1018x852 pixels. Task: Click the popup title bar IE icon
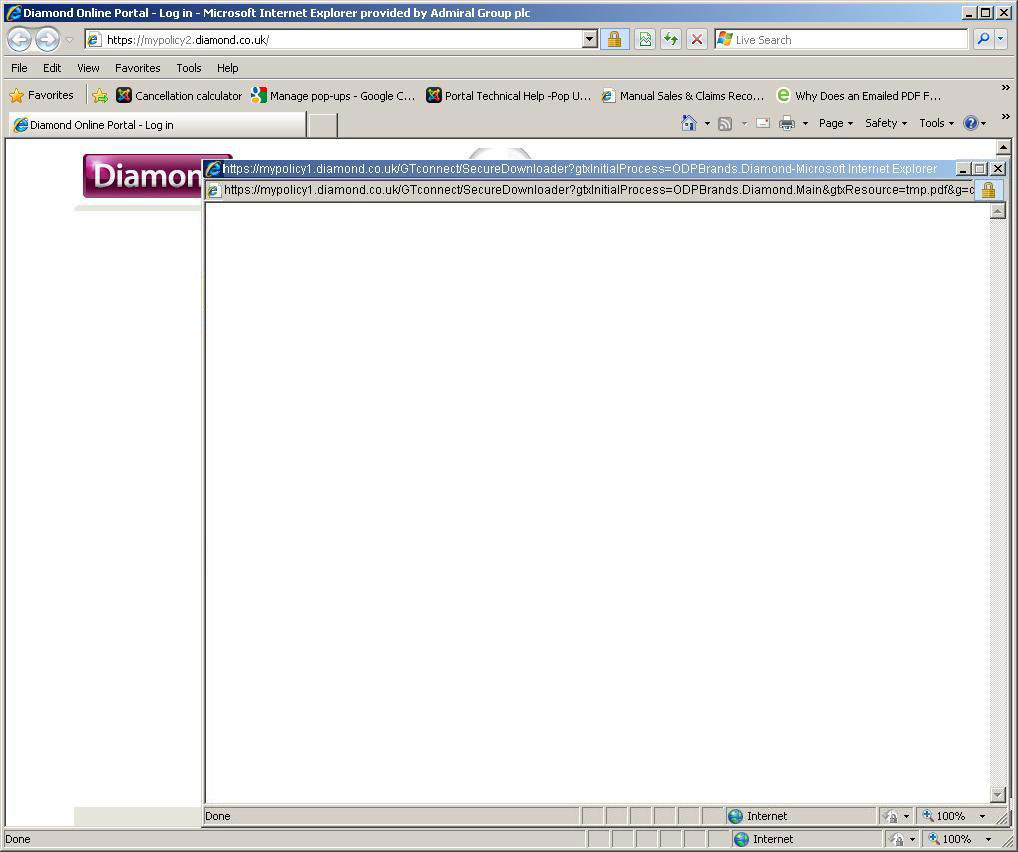[x=214, y=169]
